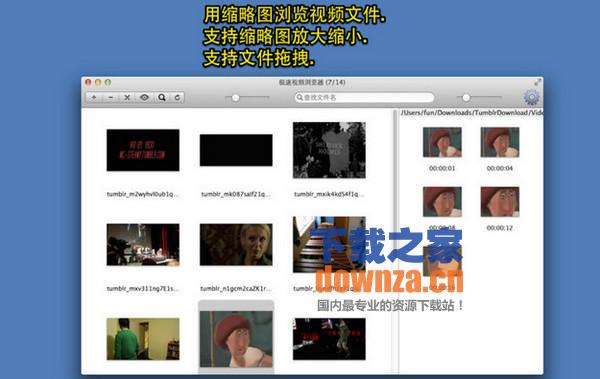Click the filename search field
Image resolution: width=600 pixels, height=379 pixels.
pyautogui.click(x=364, y=98)
